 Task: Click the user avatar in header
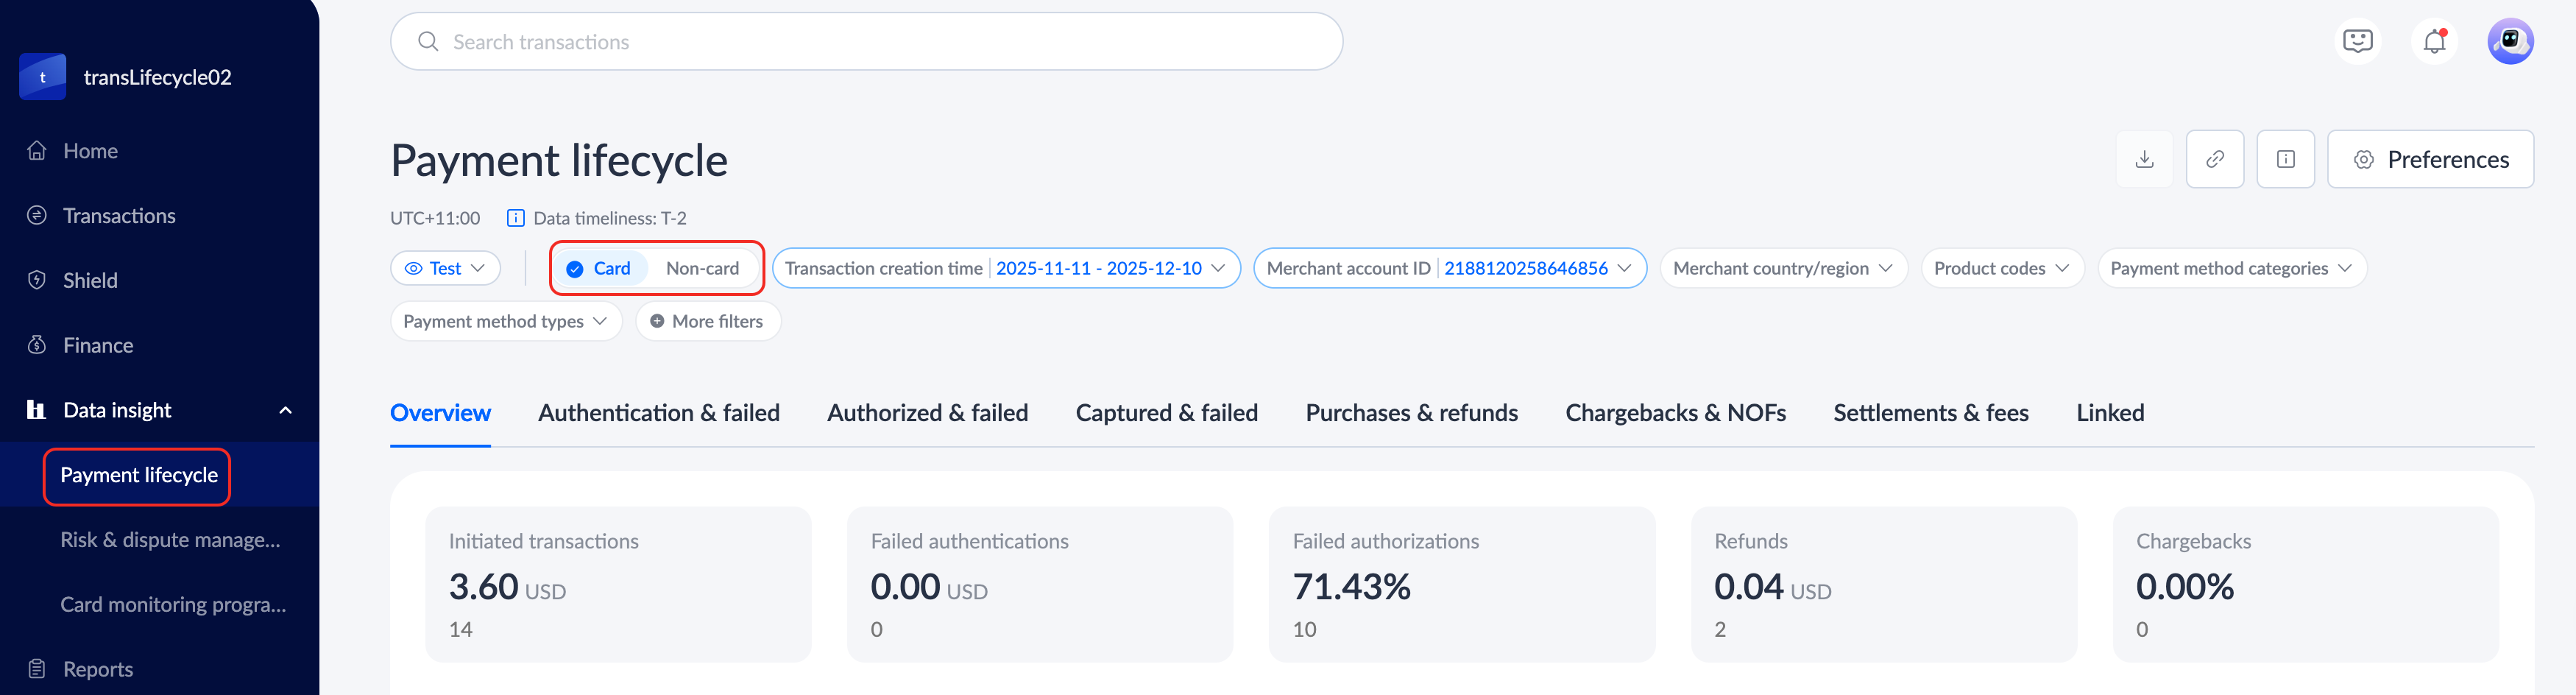(x=2509, y=42)
